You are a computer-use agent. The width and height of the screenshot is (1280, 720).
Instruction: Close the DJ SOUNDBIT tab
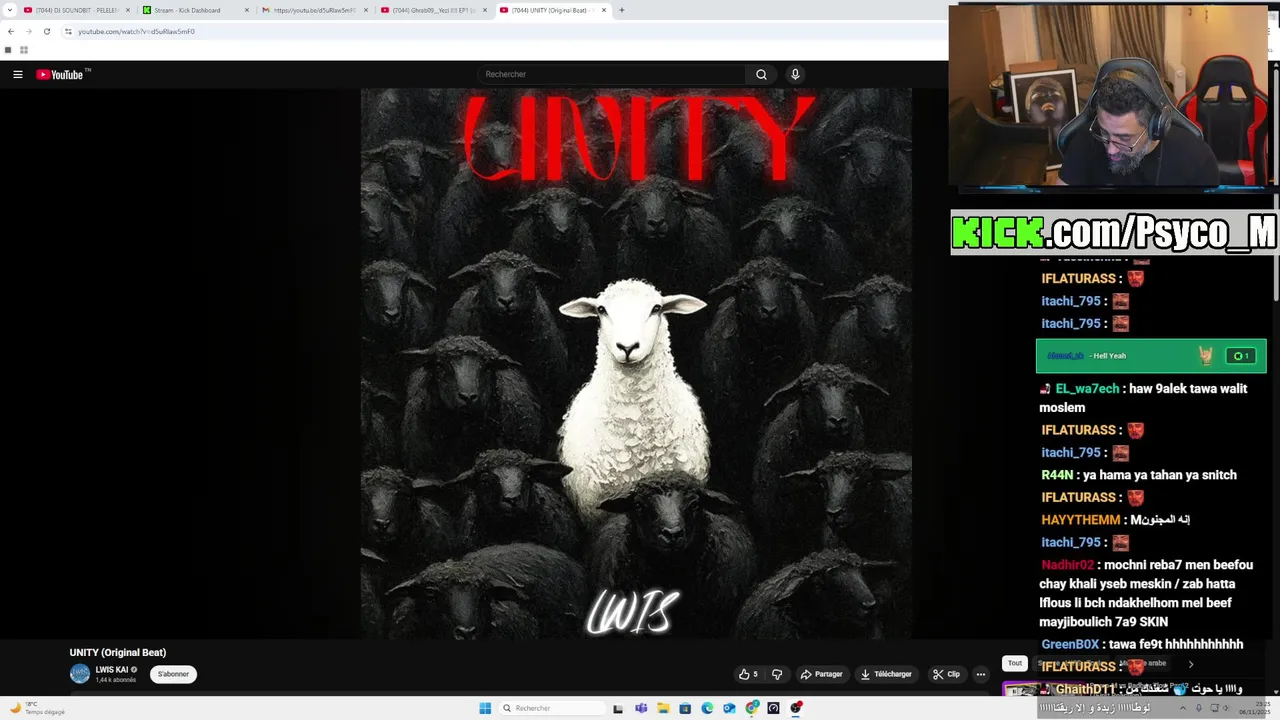point(128,10)
